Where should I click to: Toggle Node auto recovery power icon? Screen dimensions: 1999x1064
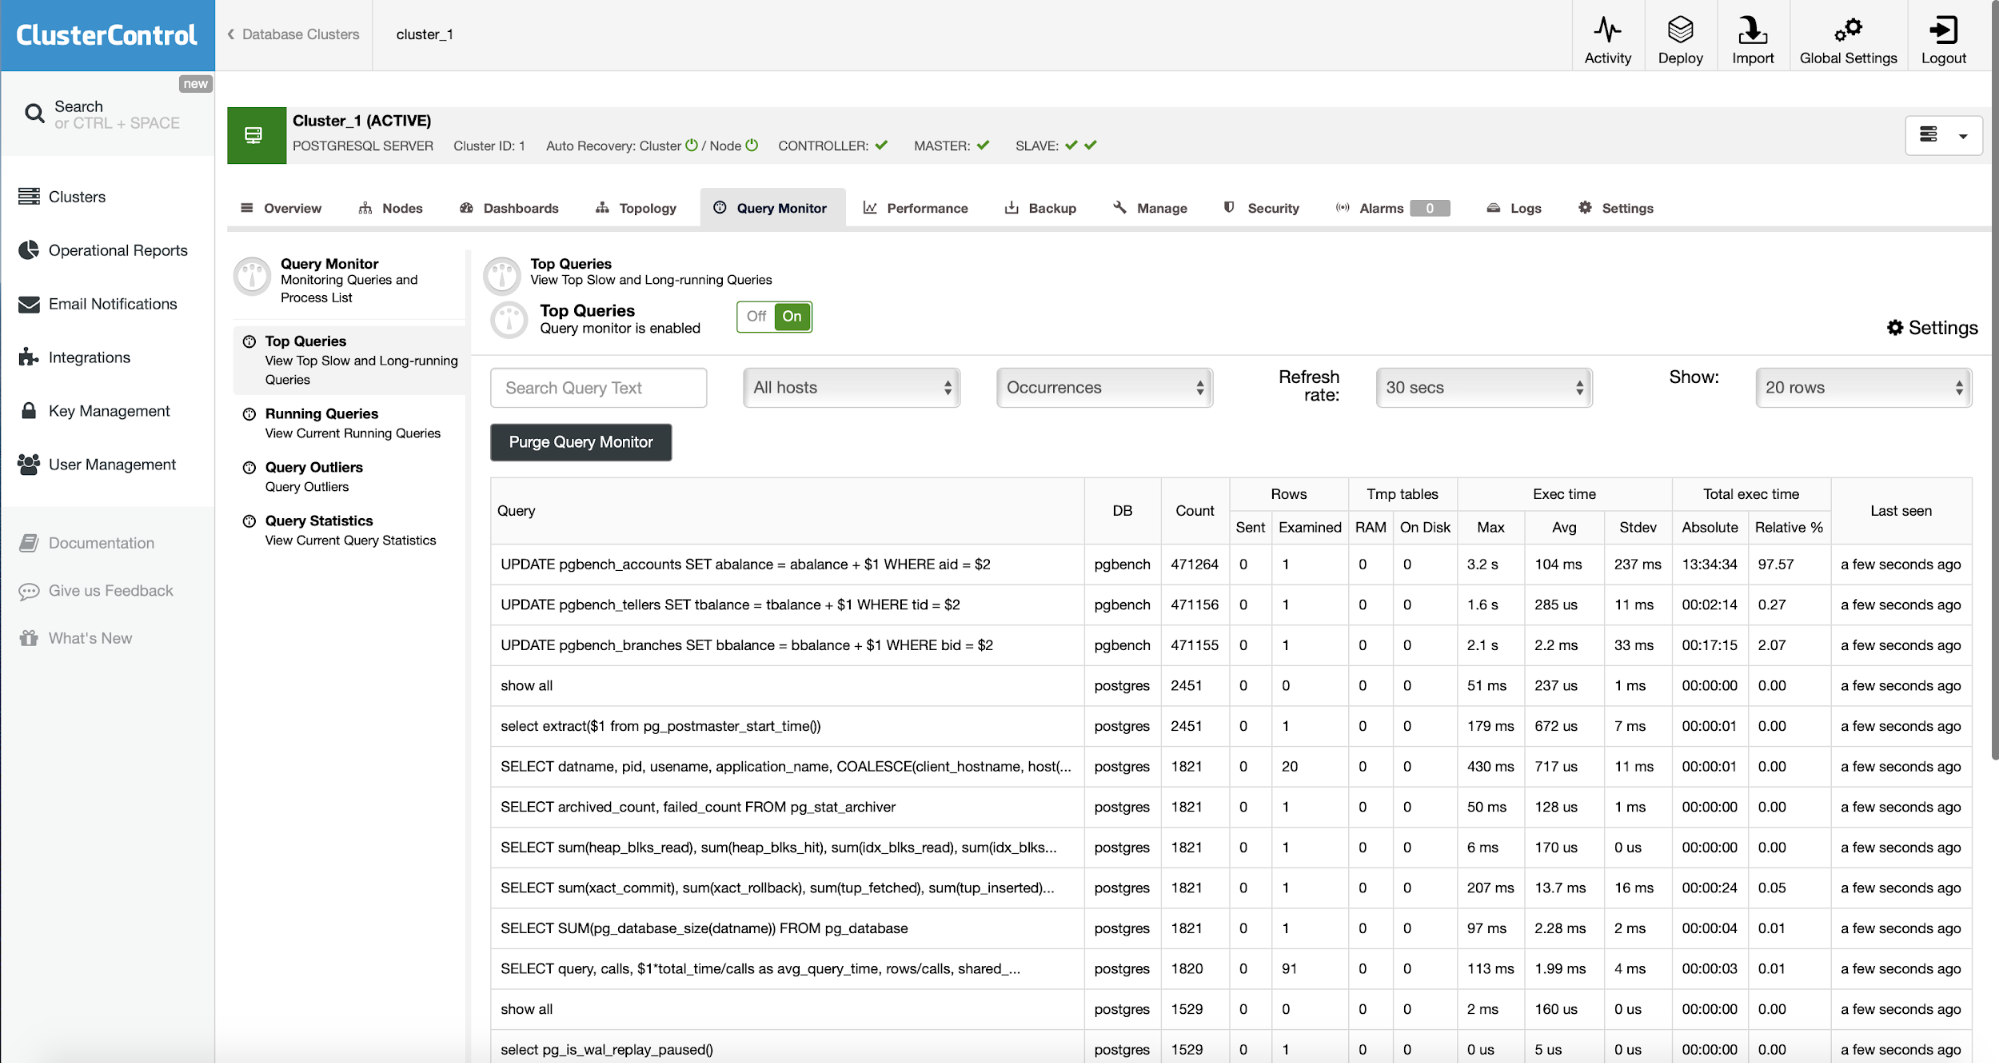[752, 146]
